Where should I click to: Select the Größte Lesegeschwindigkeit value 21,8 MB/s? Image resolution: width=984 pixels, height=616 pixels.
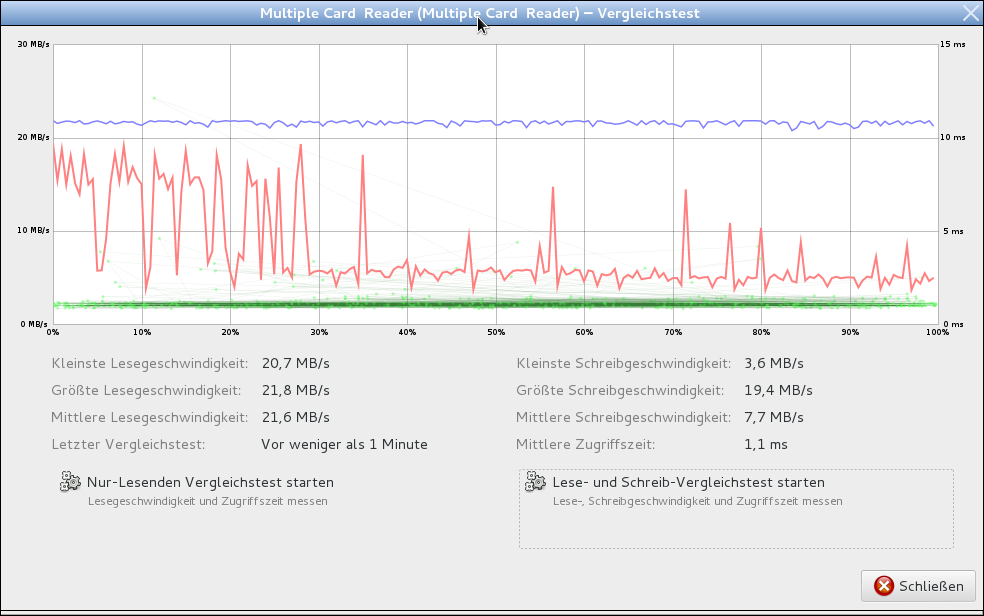point(295,390)
